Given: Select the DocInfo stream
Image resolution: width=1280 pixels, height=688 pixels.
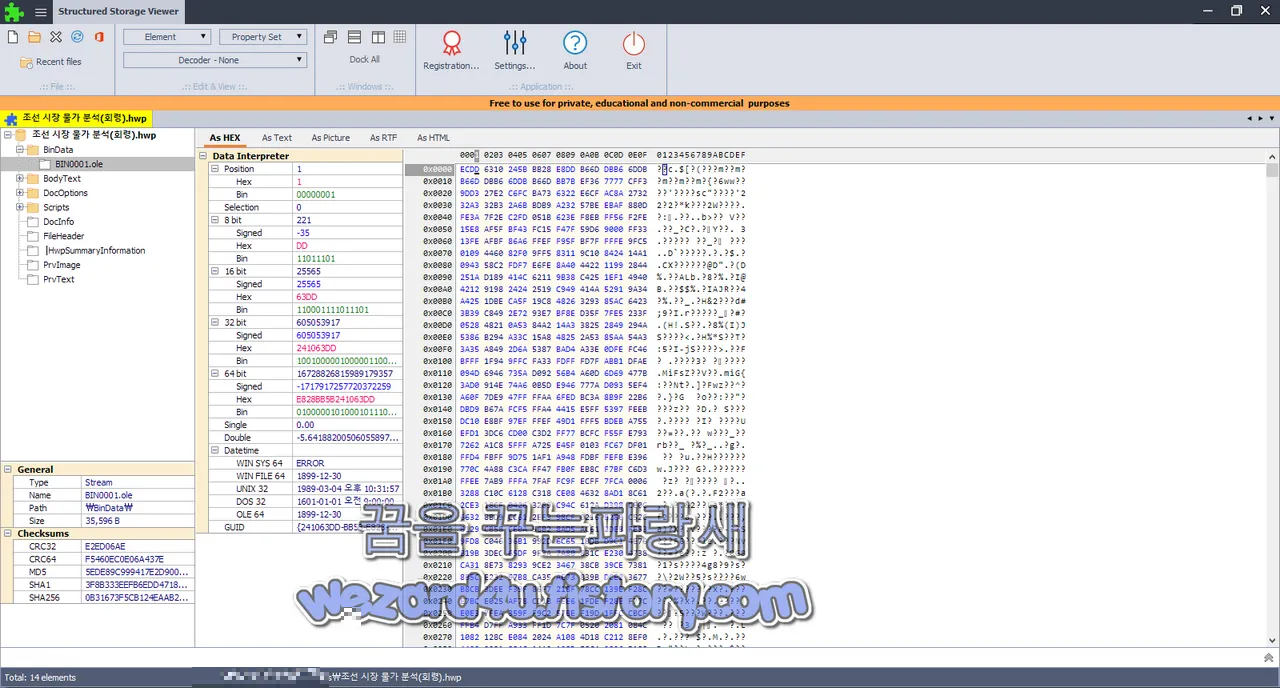Looking at the screenshot, I should [58, 222].
